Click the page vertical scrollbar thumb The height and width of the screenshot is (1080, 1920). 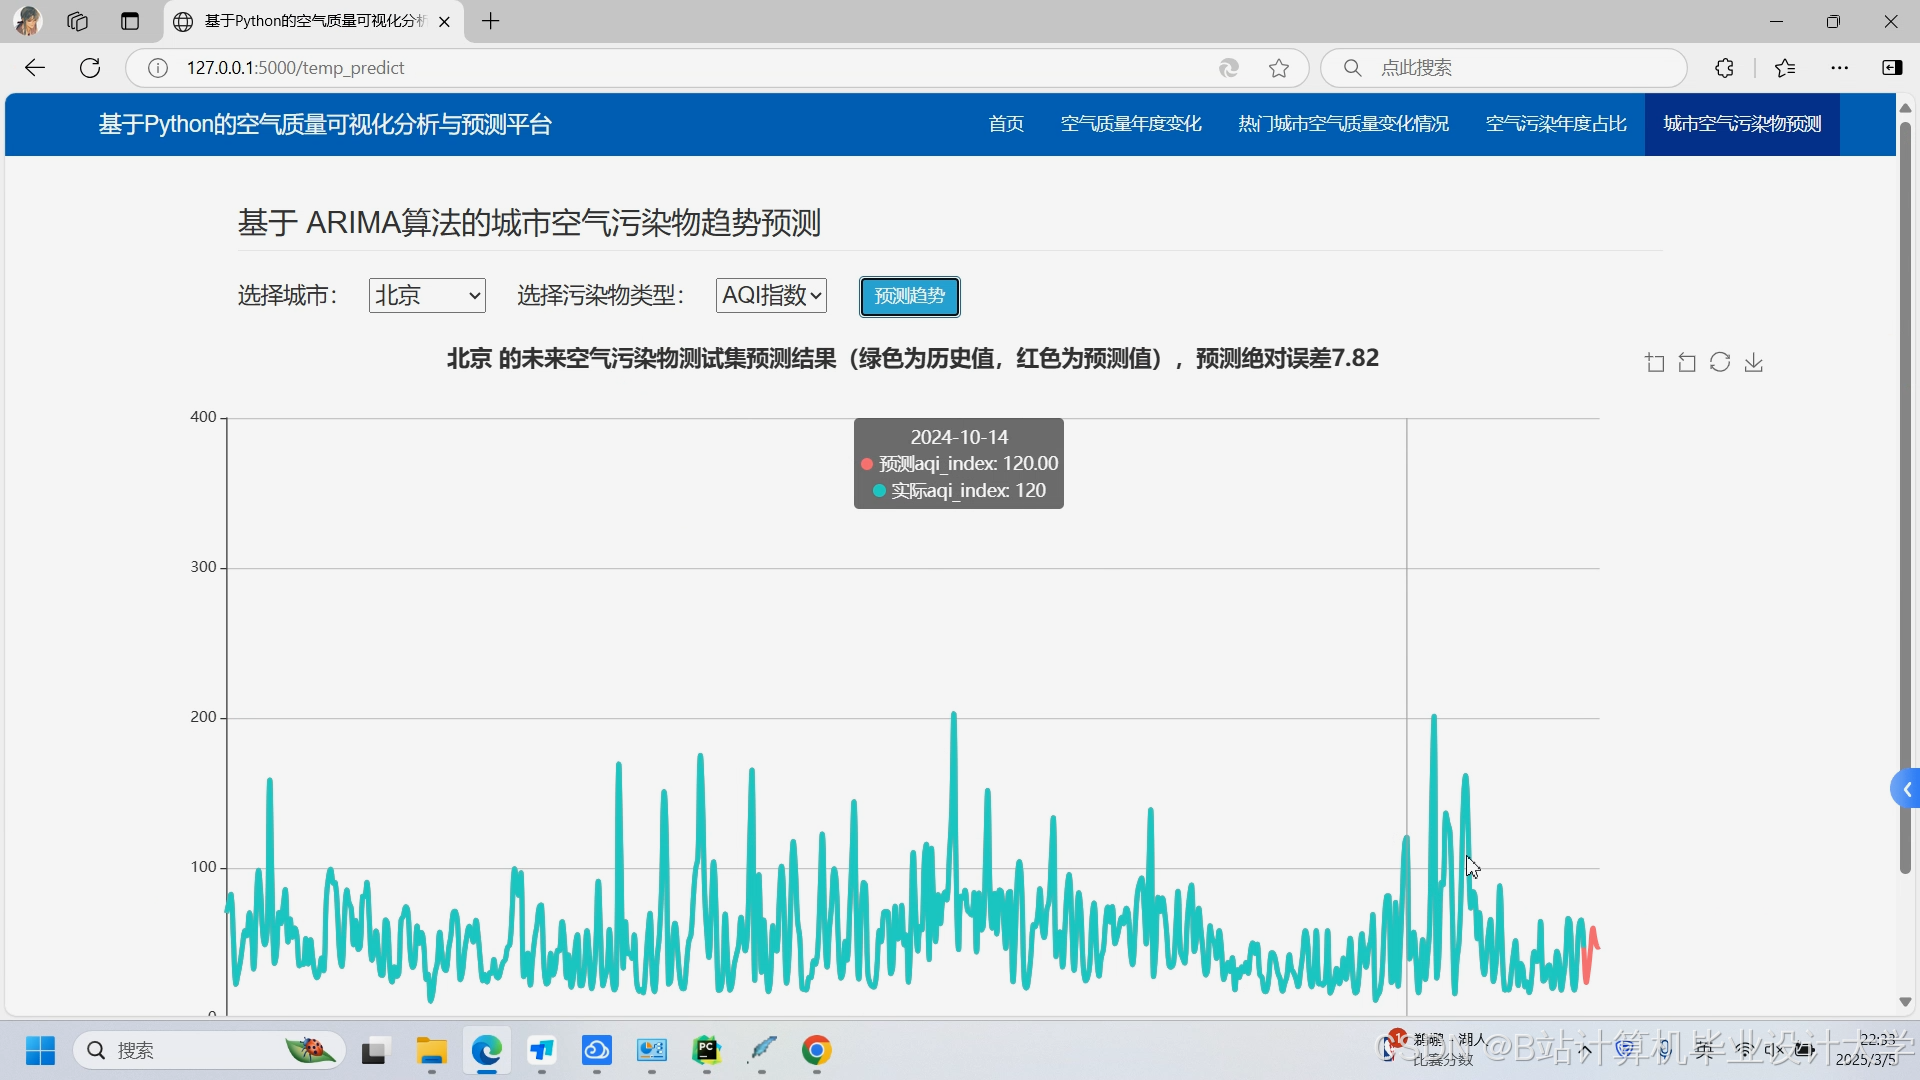[1905, 500]
